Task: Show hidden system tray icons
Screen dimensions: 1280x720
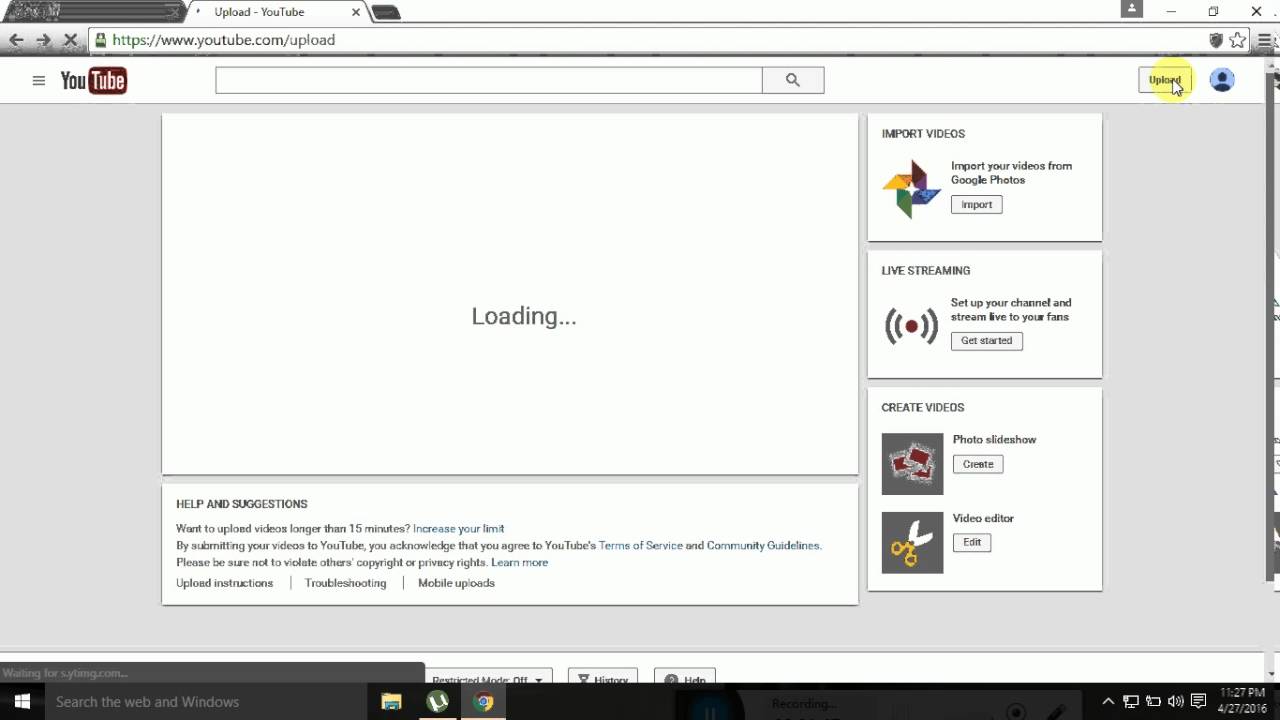Action: click(1108, 702)
